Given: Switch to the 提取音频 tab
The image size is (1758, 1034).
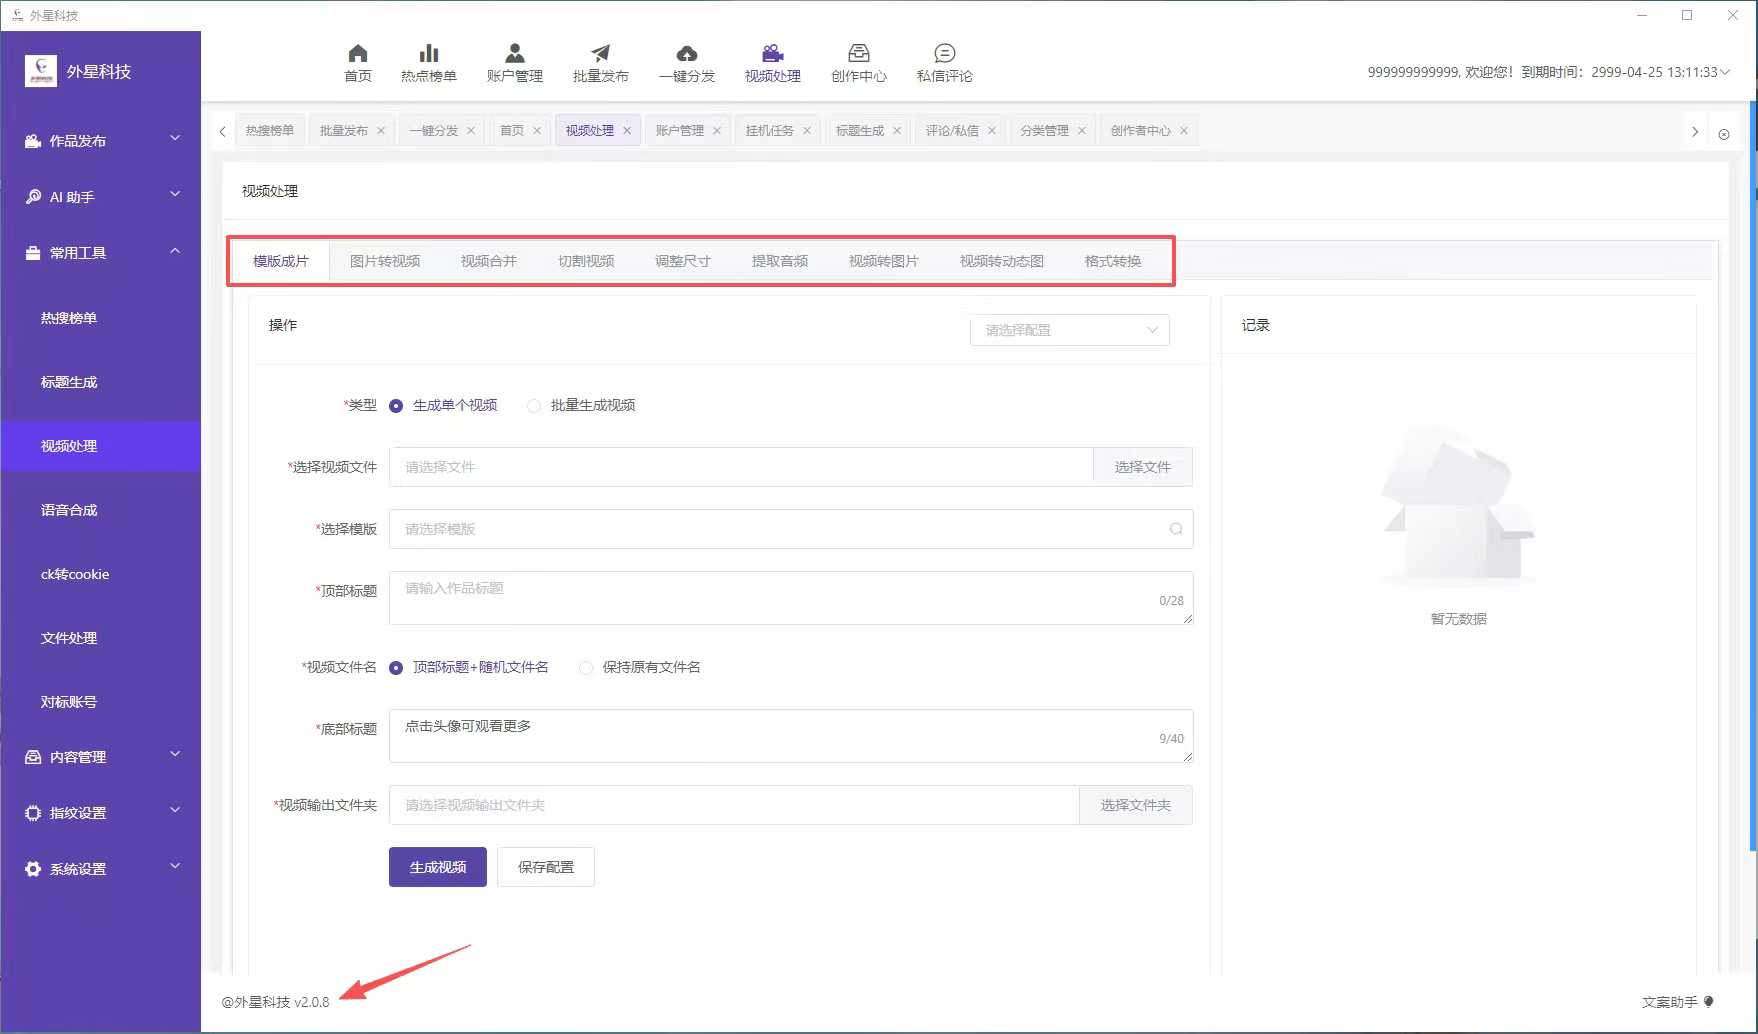Looking at the screenshot, I should pyautogui.click(x=779, y=261).
